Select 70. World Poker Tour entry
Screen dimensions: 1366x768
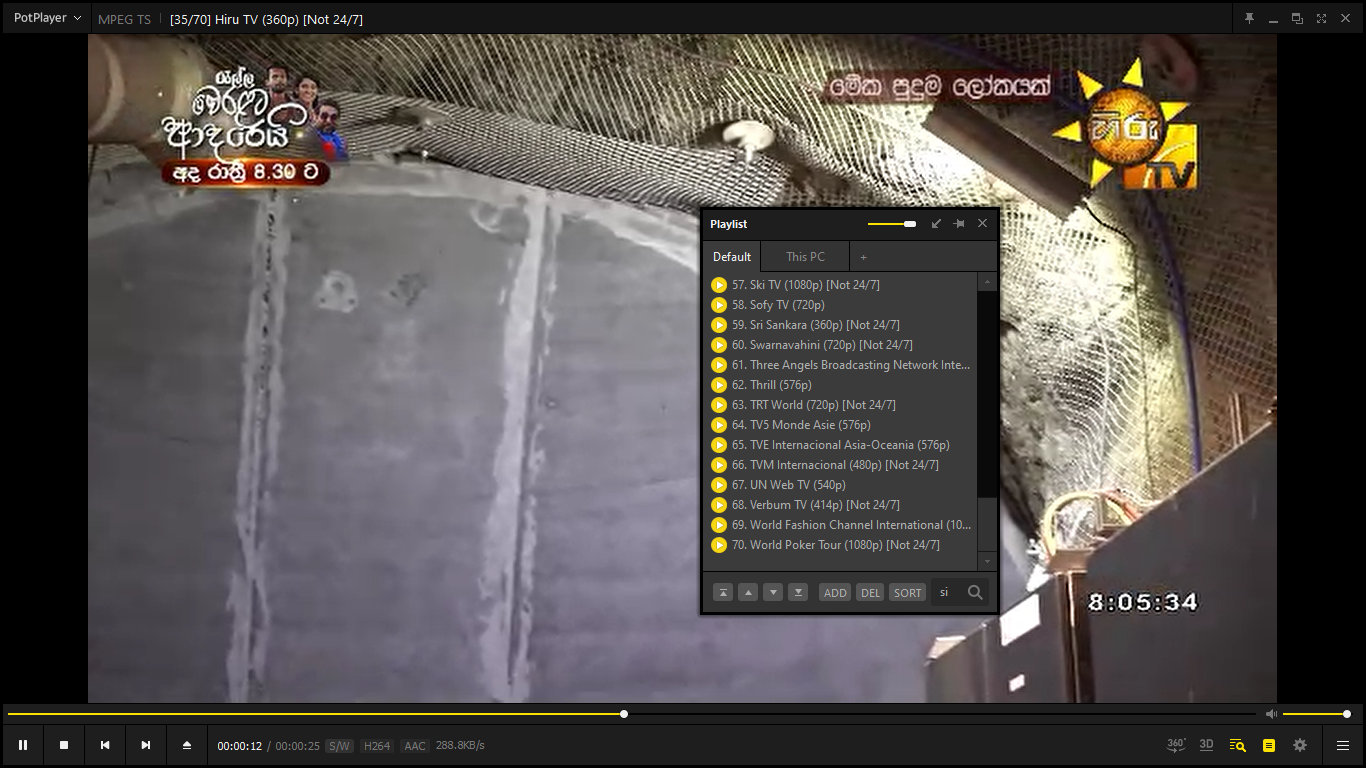coord(840,545)
